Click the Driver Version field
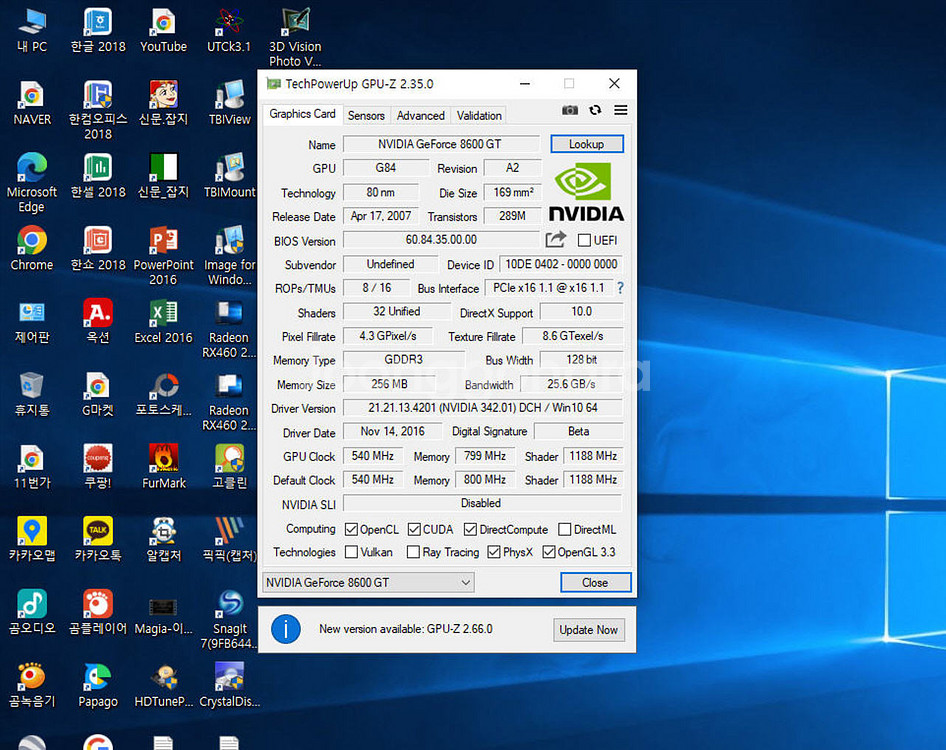The width and height of the screenshot is (946, 750). coord(483,408)
